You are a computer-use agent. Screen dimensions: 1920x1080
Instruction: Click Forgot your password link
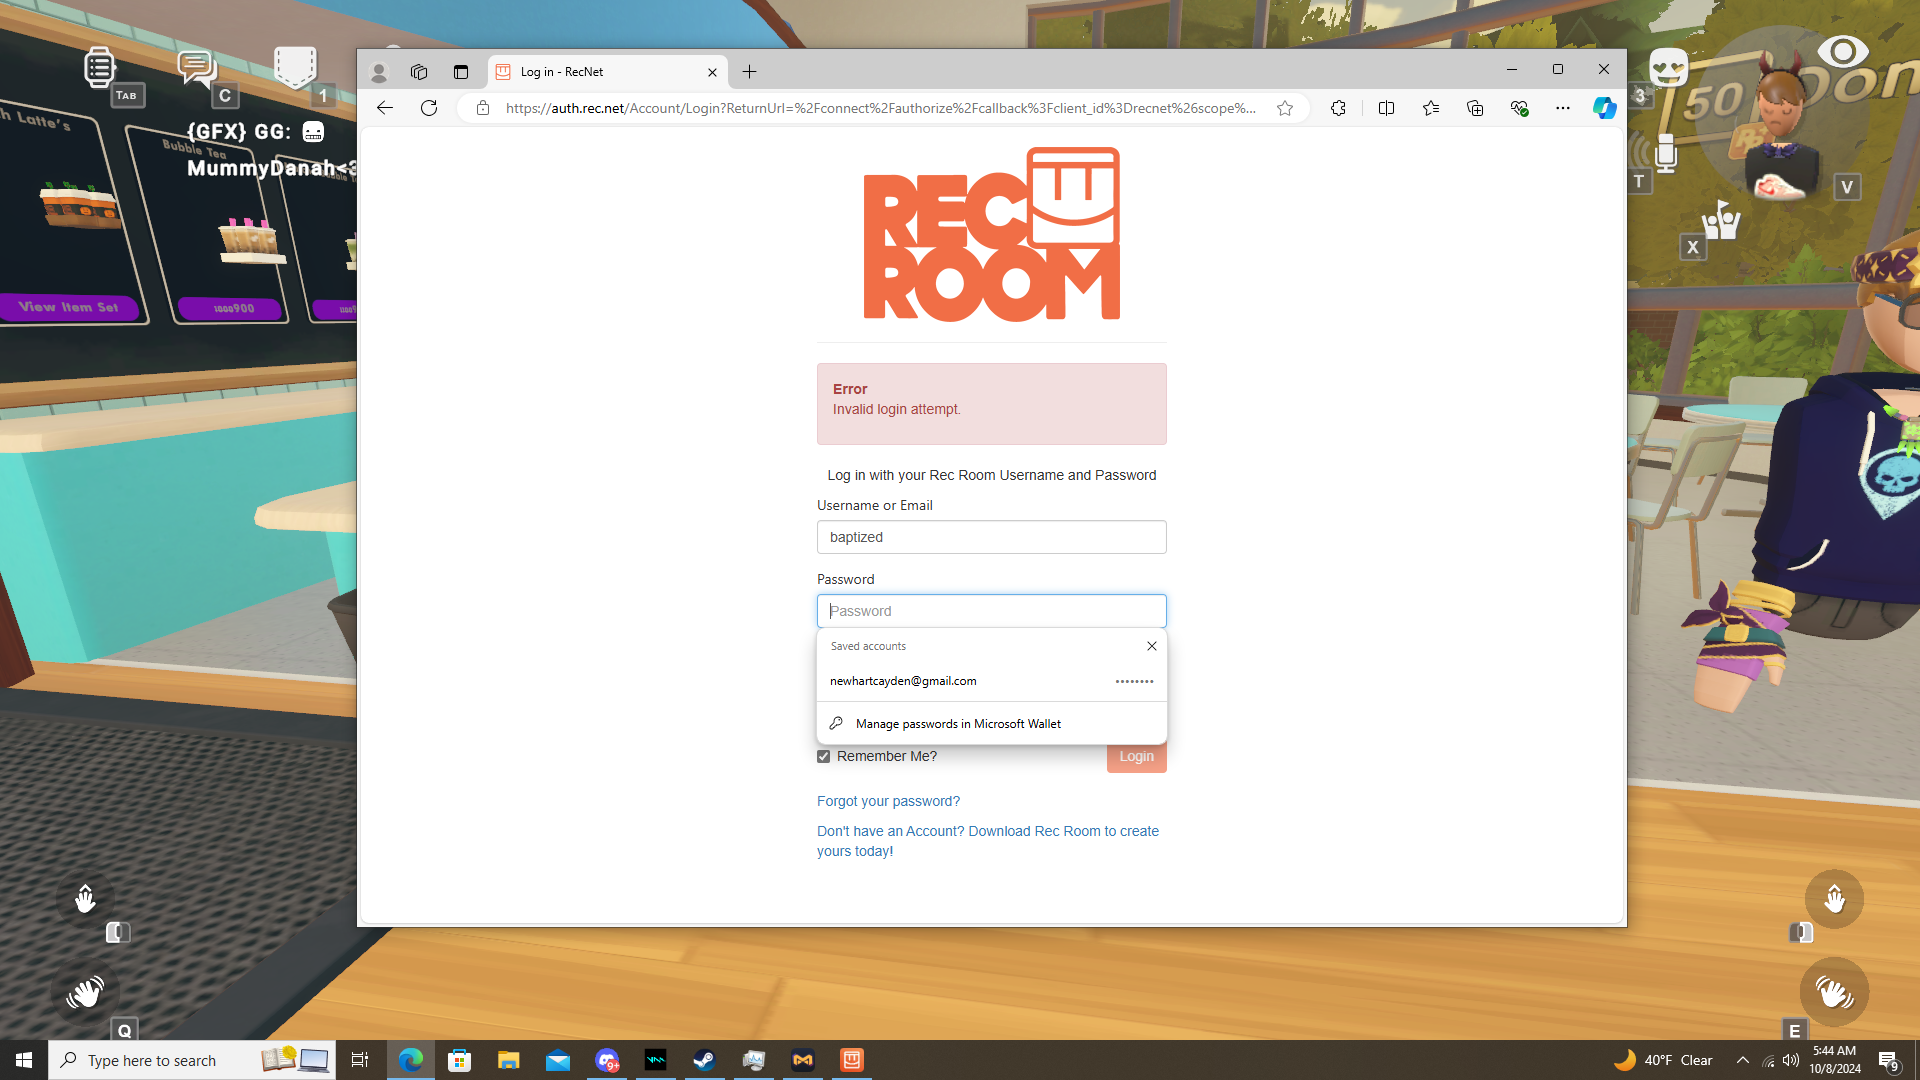888,801
